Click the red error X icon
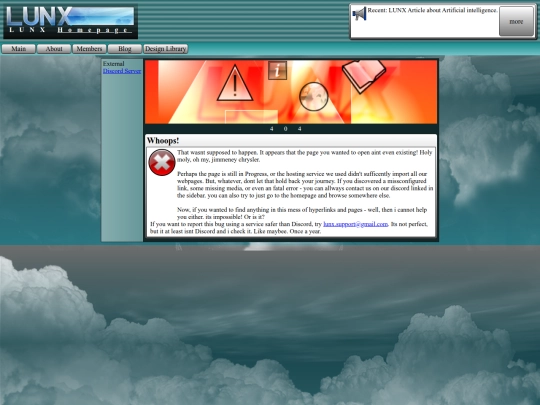The image size is (540, 405). (162, 163)
